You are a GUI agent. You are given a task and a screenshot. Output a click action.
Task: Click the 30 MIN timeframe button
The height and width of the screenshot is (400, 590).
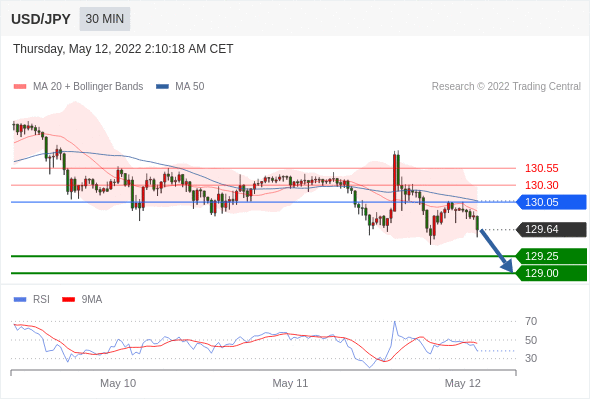pyautogui.click(x=105, y=19)
